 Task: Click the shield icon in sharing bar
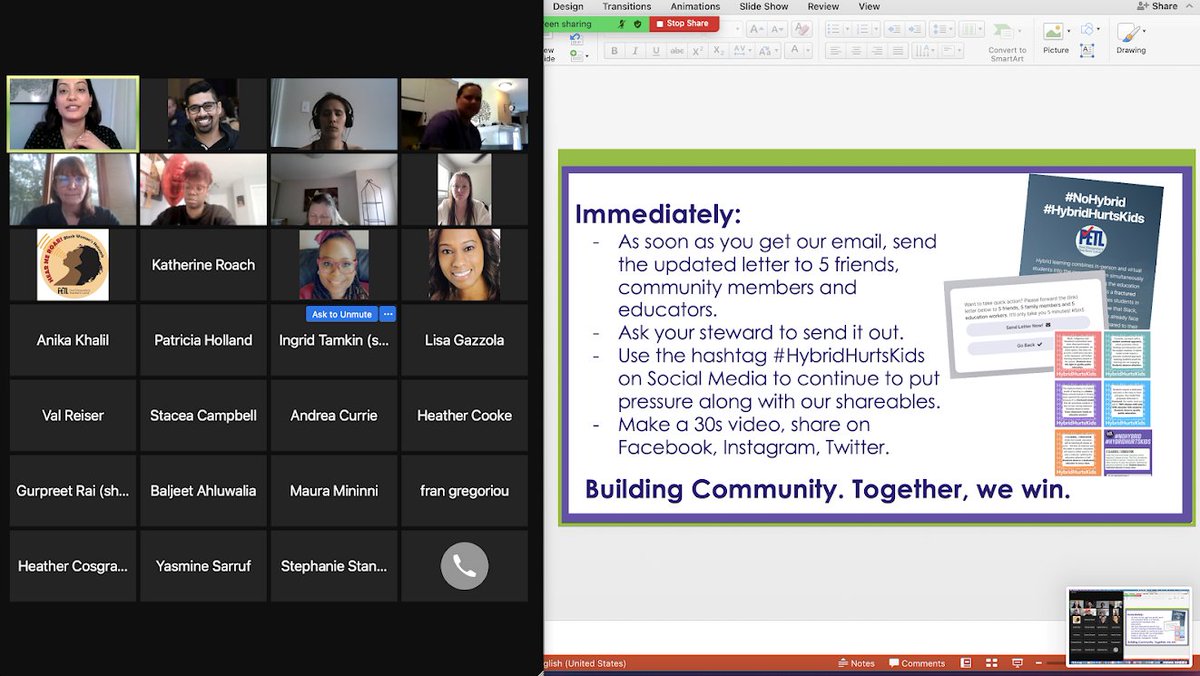(637, 24)
